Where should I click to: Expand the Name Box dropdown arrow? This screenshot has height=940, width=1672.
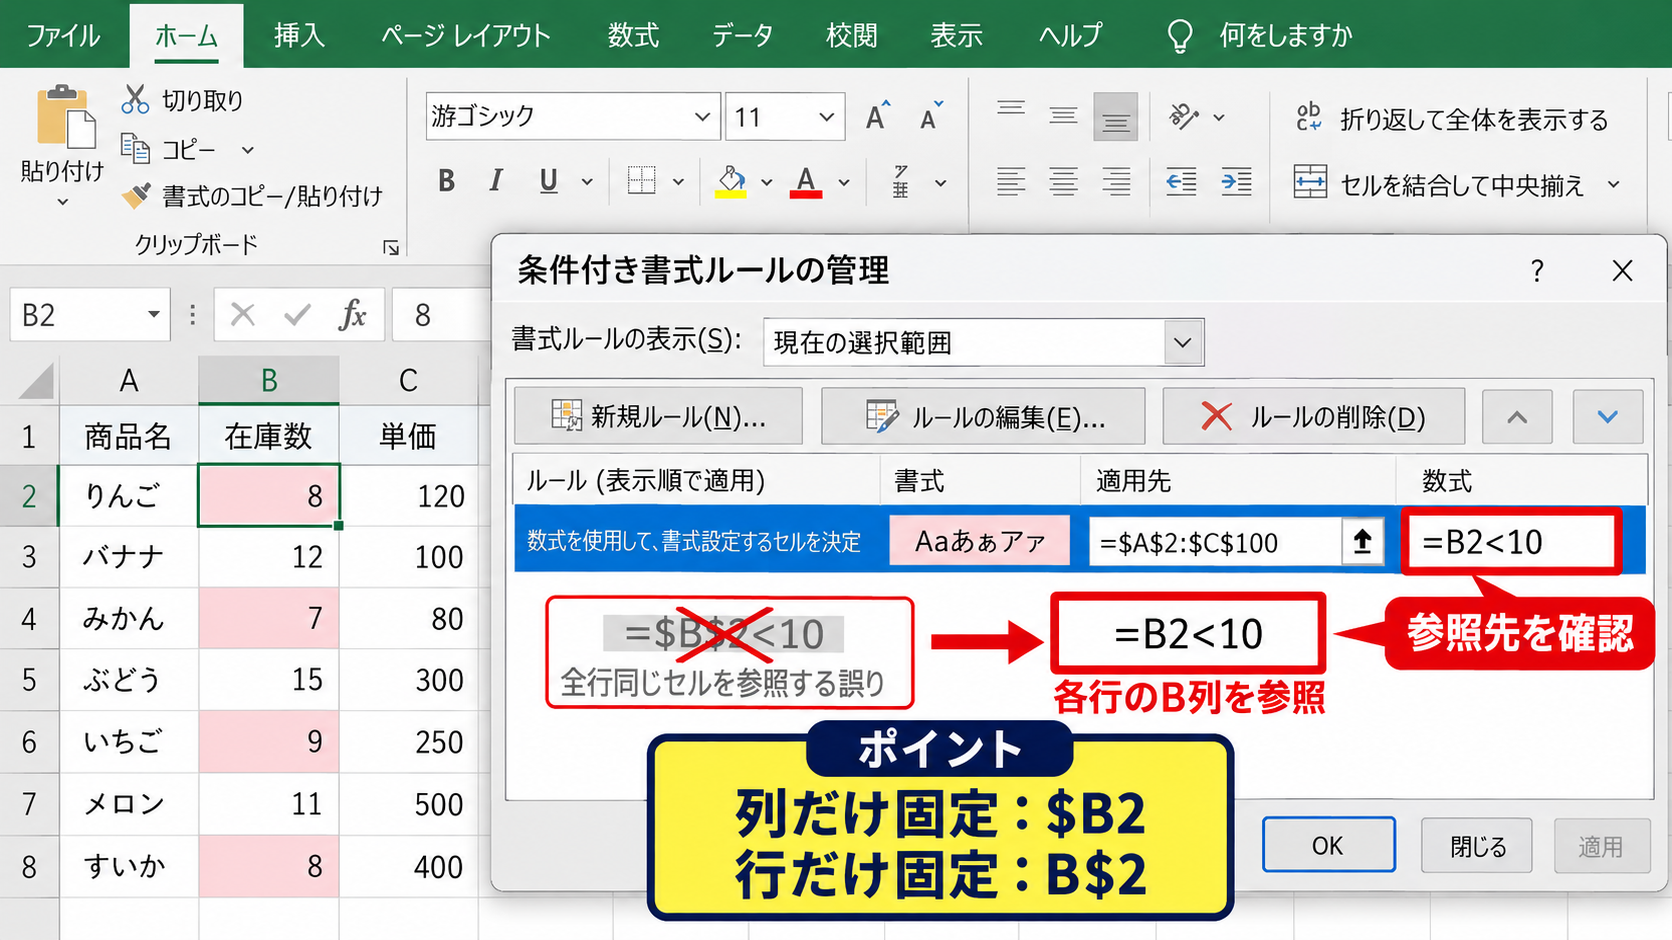[x=153, y=315]
